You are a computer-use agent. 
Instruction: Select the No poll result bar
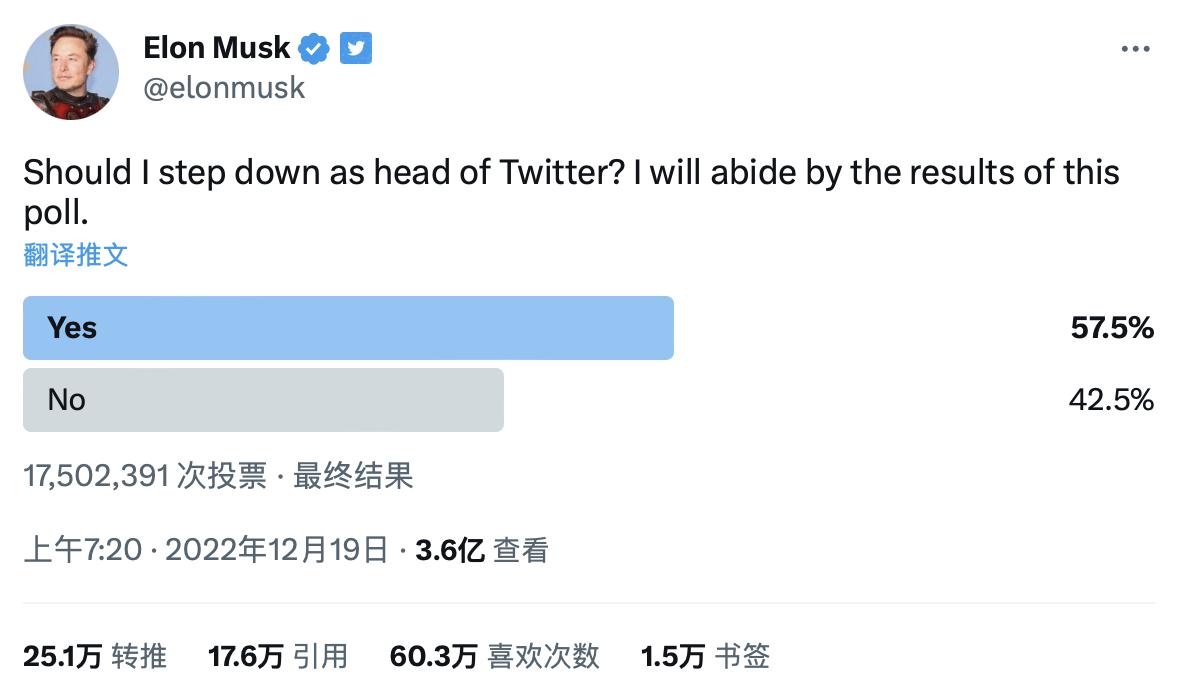point(263,400)
